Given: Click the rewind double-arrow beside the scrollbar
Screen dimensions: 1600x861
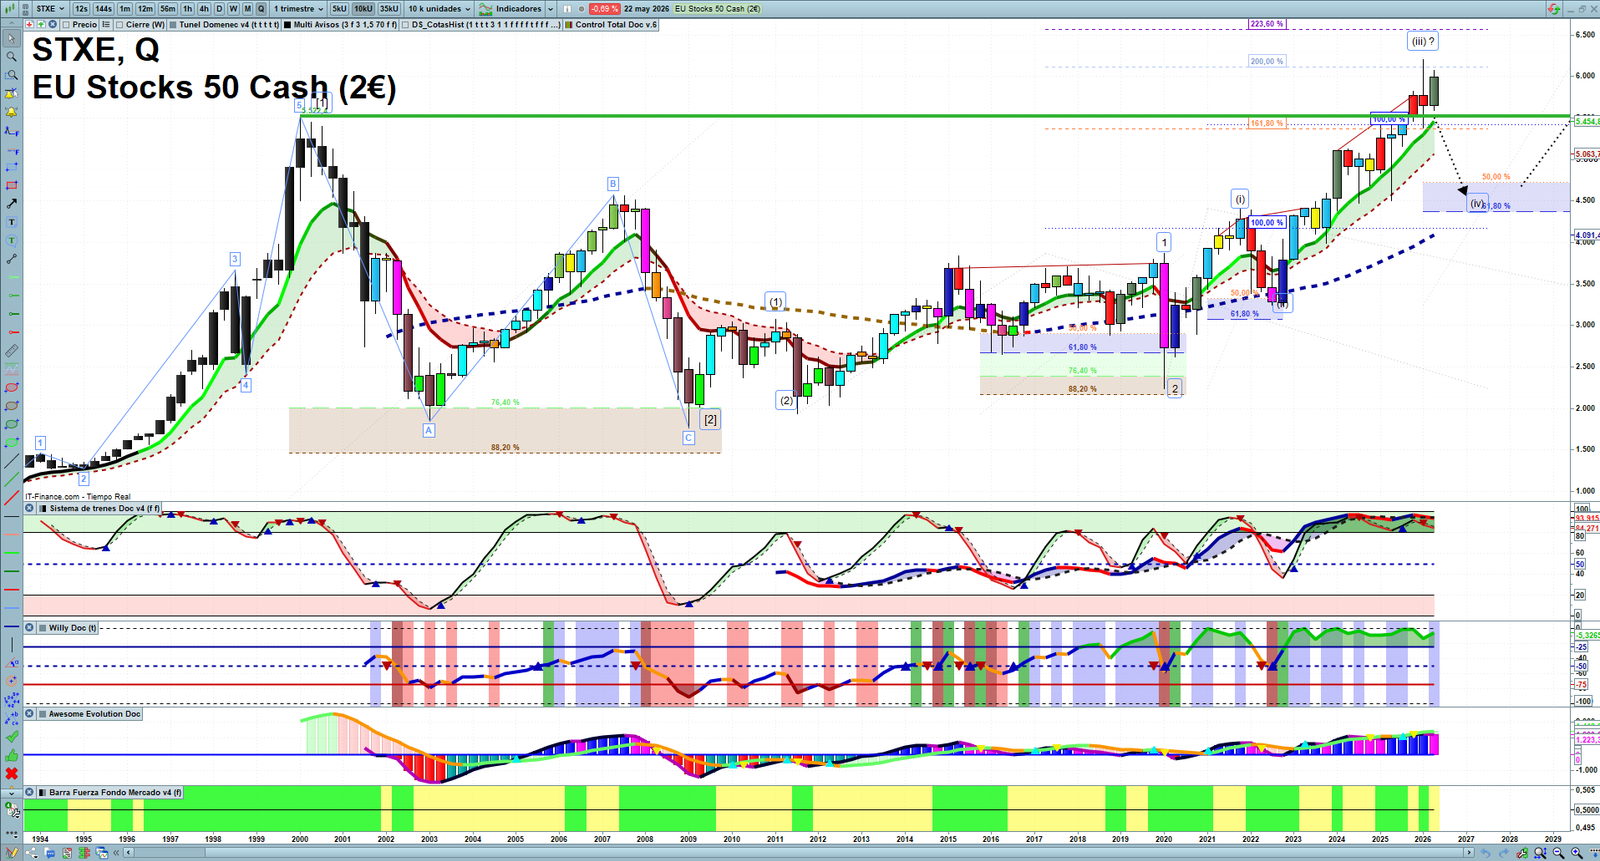Looking at the screenshot, I should coord(116,853).
